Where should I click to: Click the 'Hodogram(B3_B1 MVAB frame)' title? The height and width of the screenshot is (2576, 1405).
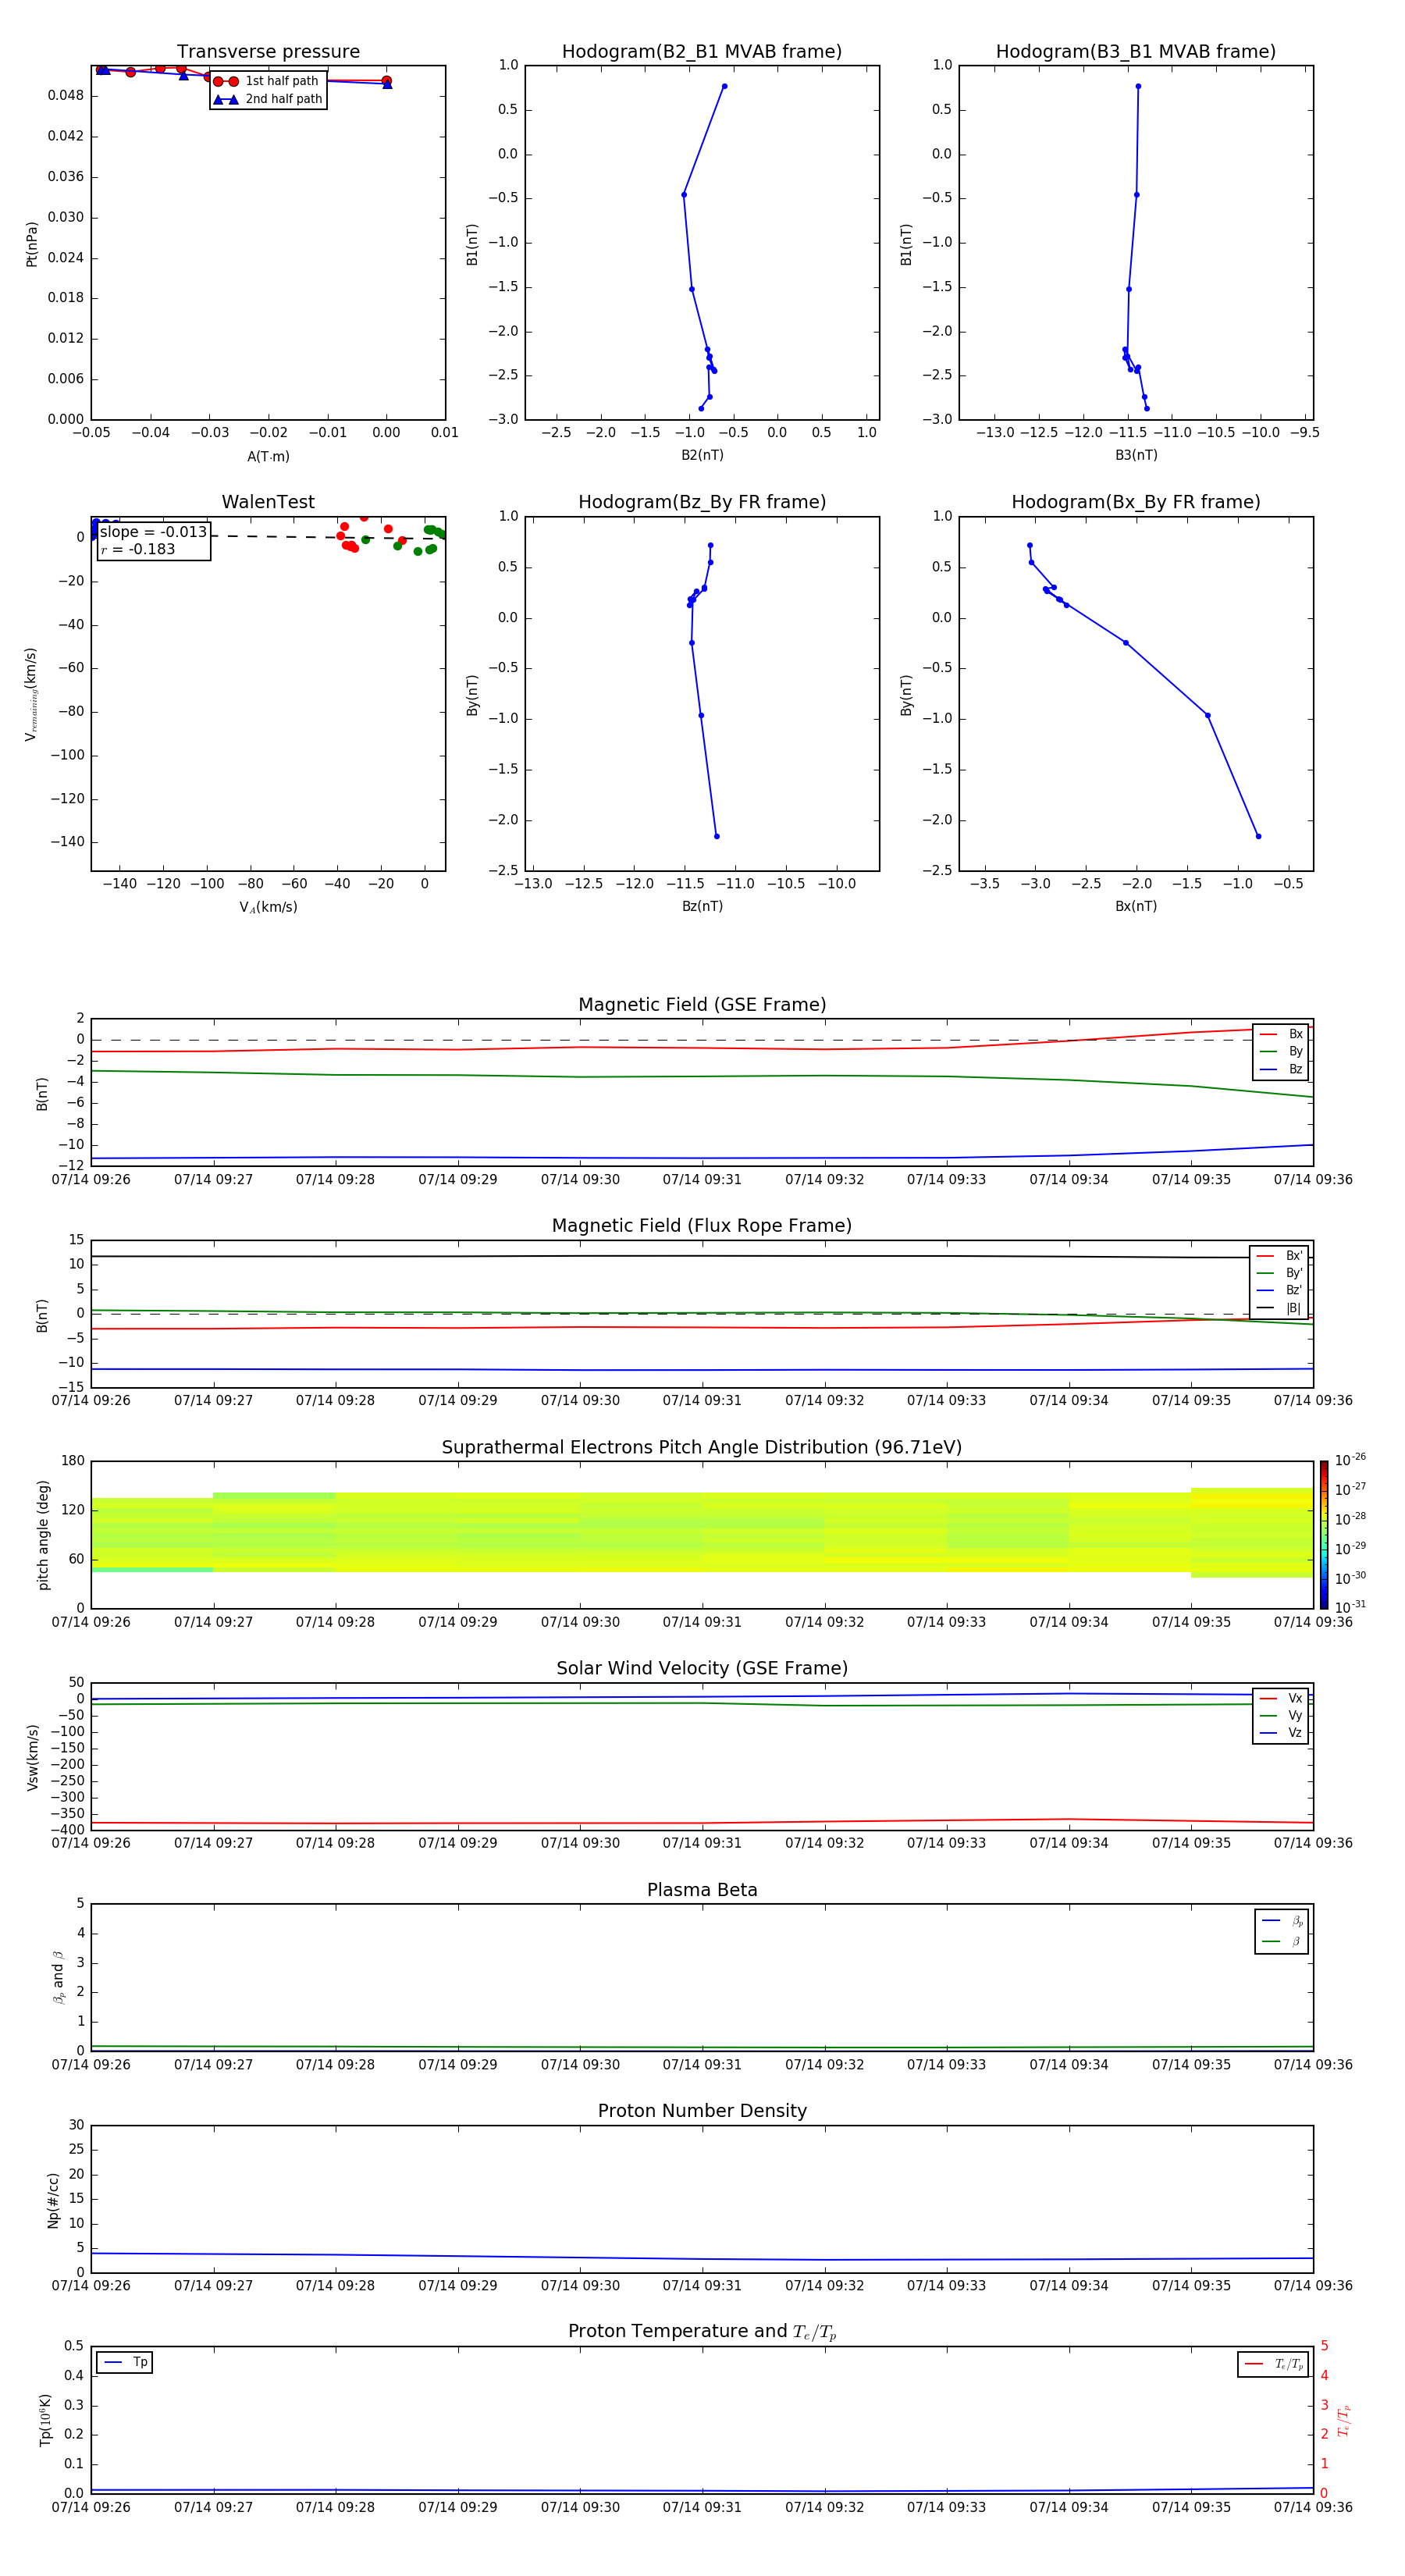(1136, 52)
